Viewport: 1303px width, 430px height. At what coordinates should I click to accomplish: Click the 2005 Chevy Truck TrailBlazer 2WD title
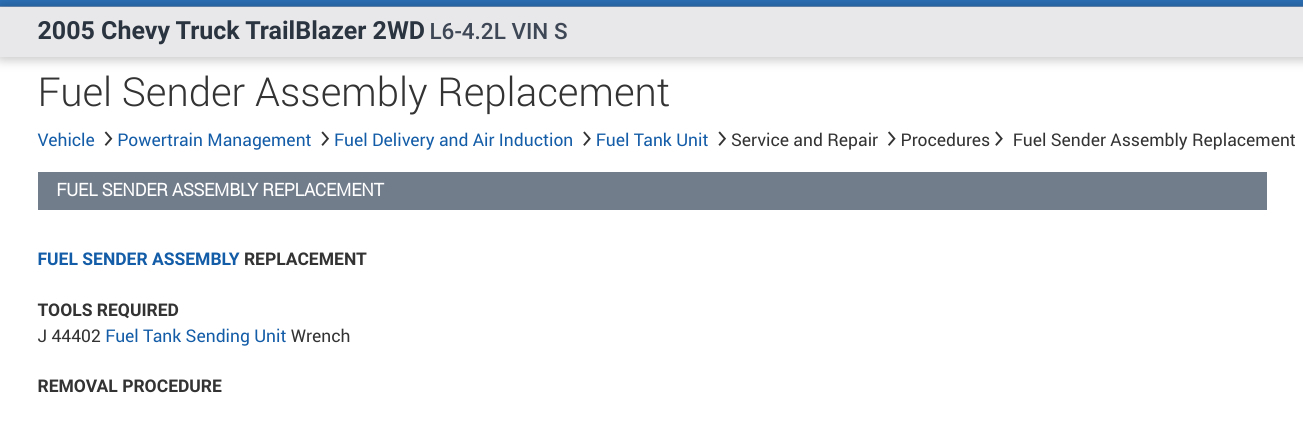coord(231,31)
